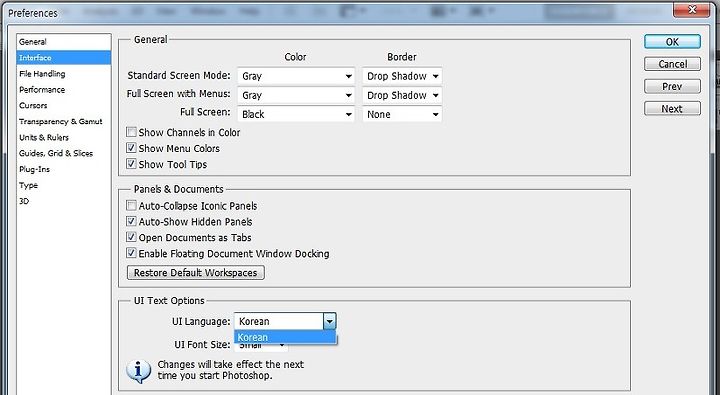Open Full Screen with Menus border dropdown
Viewport: 720px width, 395px height.
click(402, 95)
